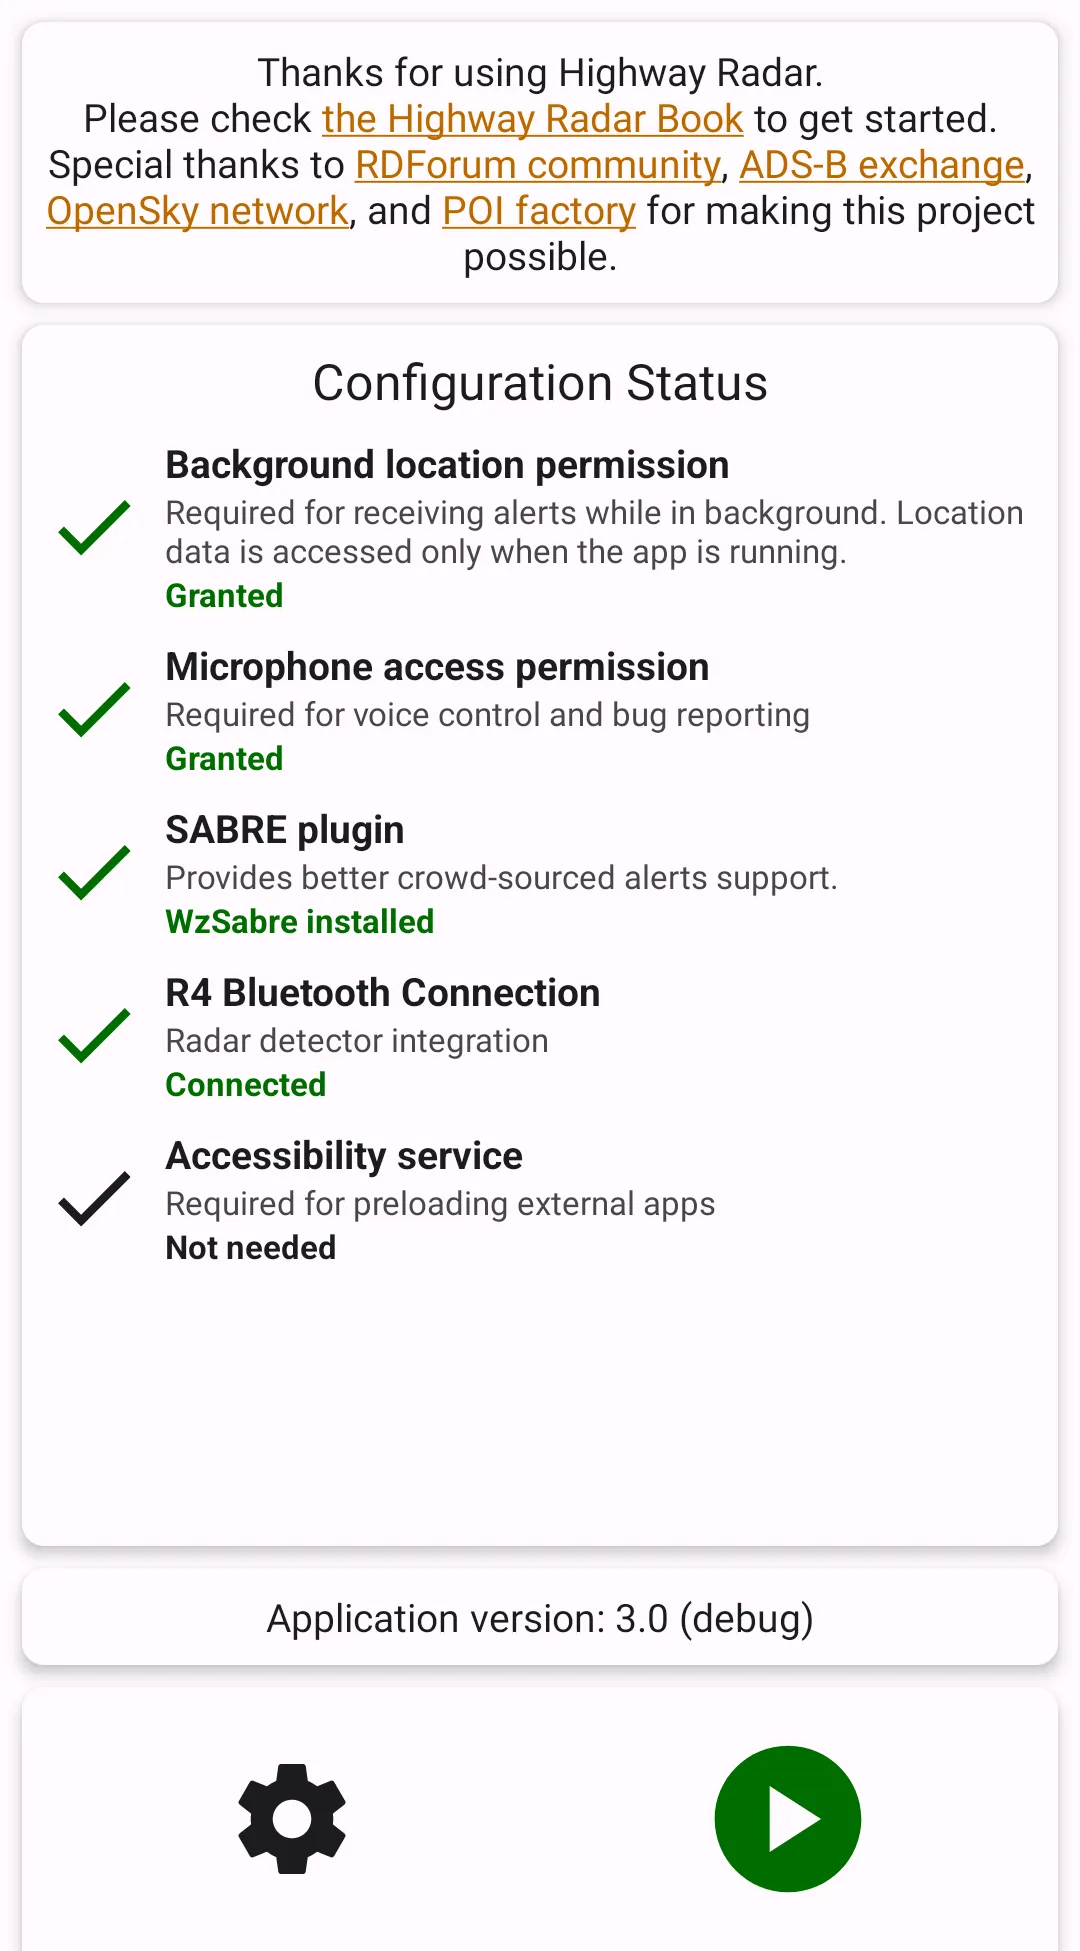Tap the R4 Bluetooth Connection title
This screenshot has height=1951, width=1080.
[383, 993]
